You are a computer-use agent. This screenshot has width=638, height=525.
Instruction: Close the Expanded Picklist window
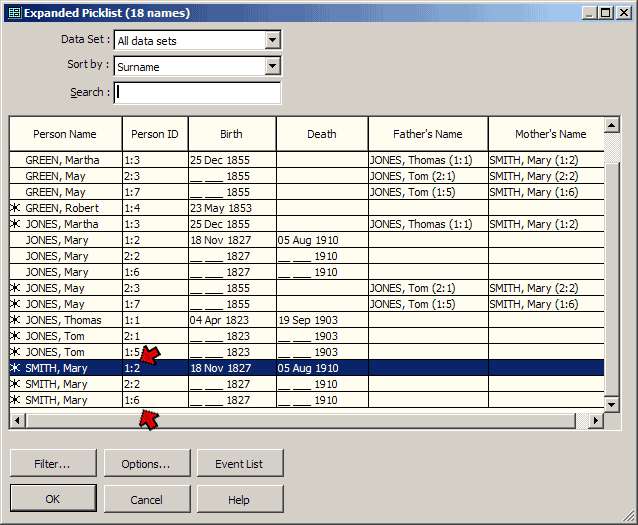pos(623,13)
